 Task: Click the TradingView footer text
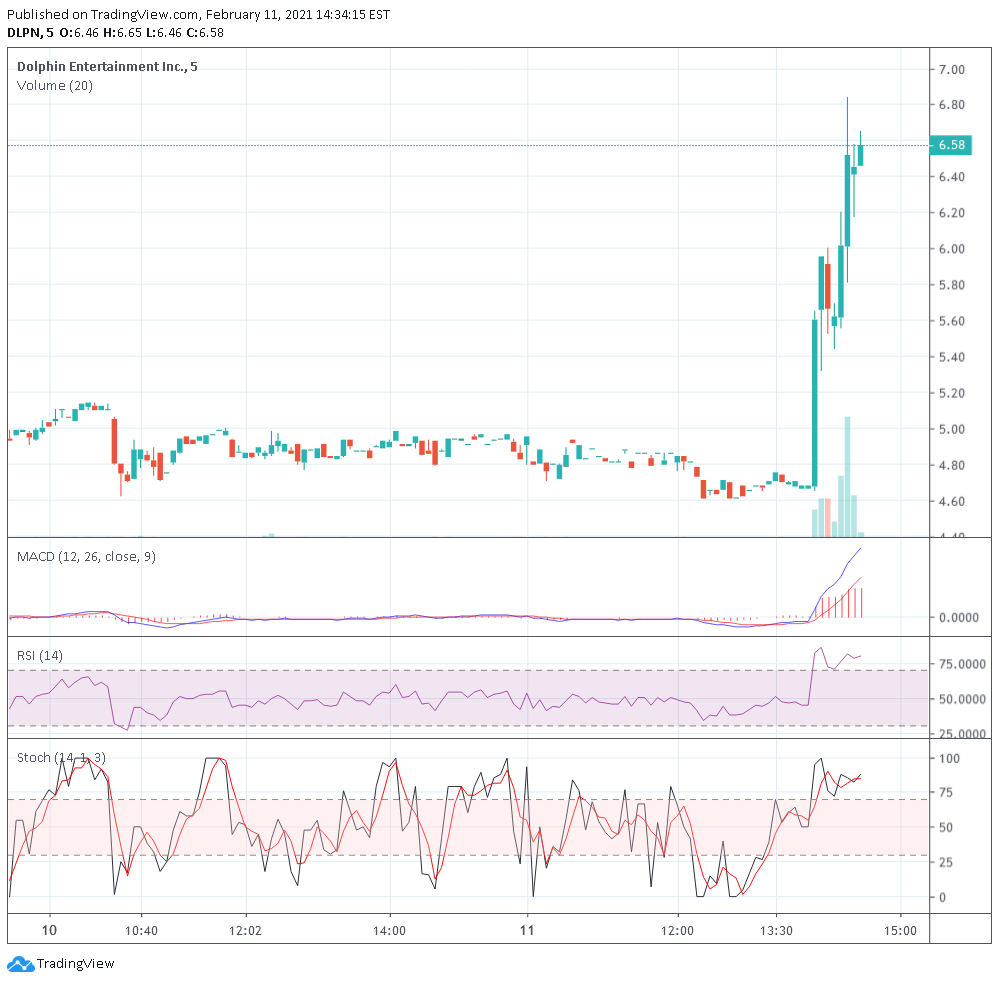pos(75,964)
